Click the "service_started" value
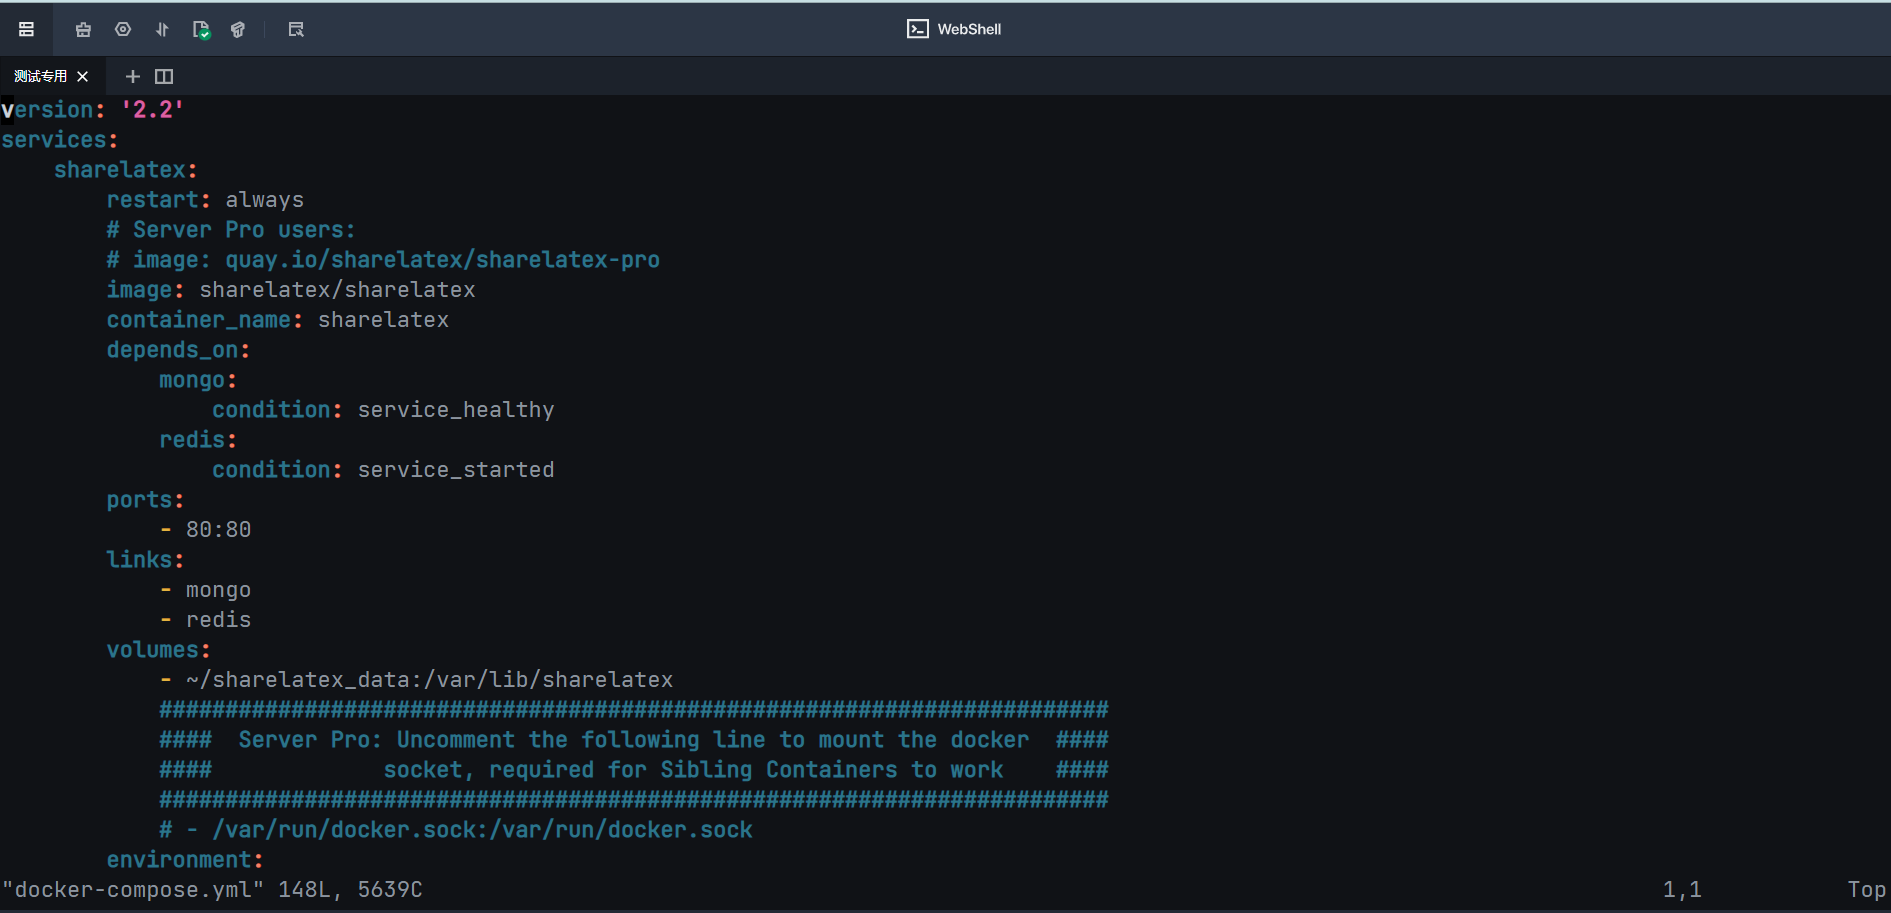This screenshot has width=1891, height=913. (x=456, y=470)
